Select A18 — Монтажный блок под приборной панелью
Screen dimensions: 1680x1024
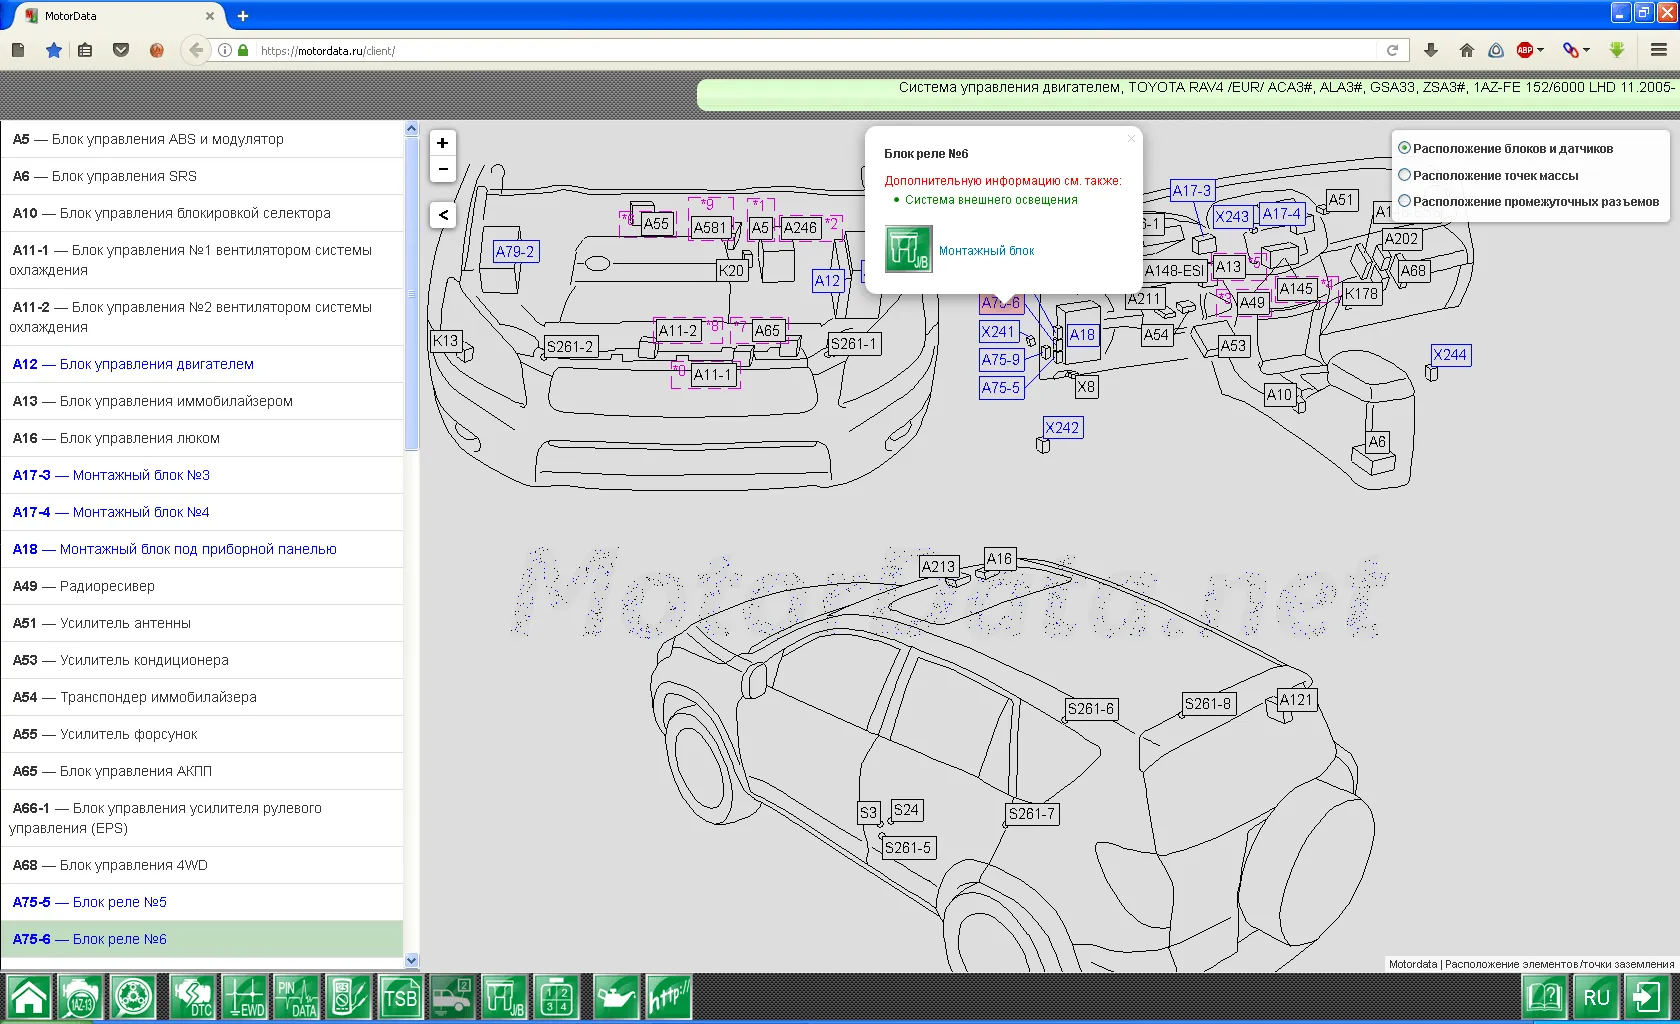pyautogui.click(x=202, y=549)
